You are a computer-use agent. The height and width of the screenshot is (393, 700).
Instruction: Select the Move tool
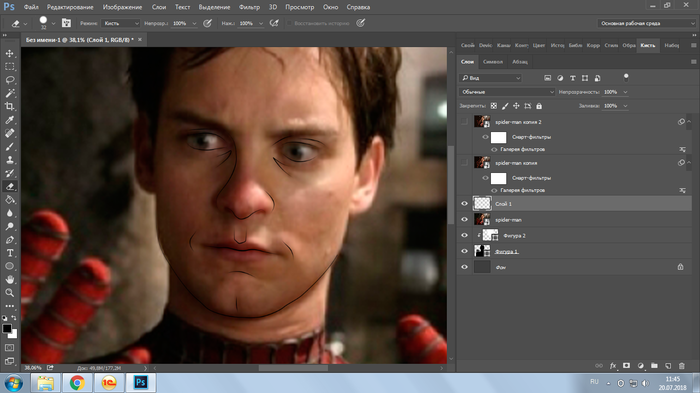[9, 54]
